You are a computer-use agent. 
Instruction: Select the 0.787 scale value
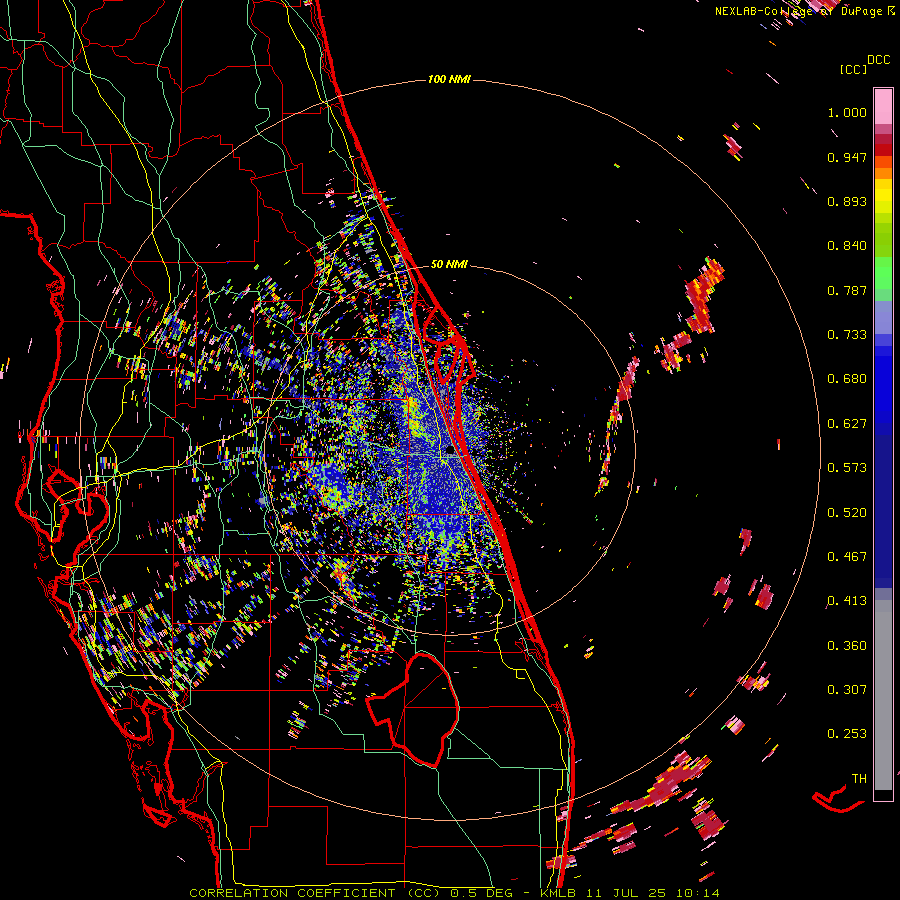click(847, 290)
